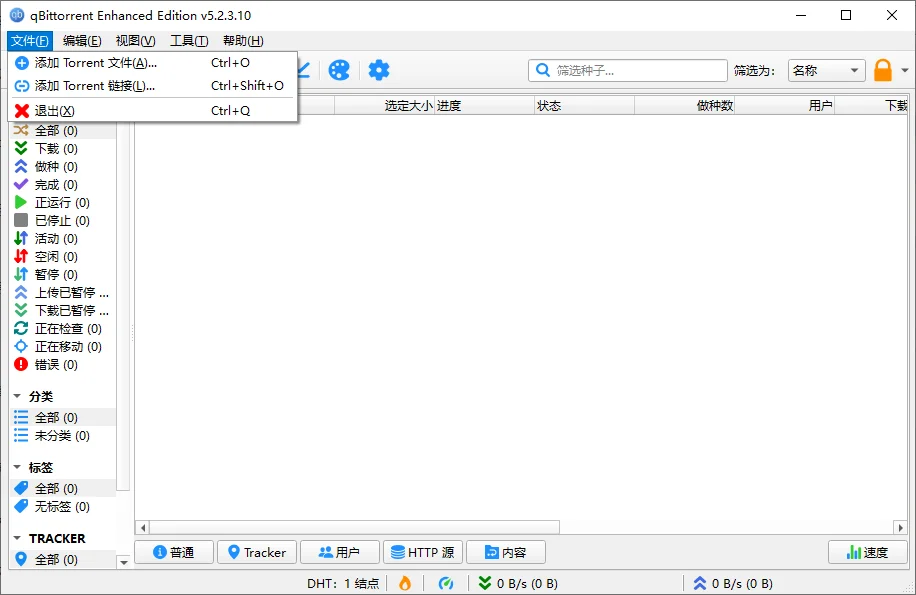
Task: Select the 下载 (0) status filter
Action: coord(63,148)
